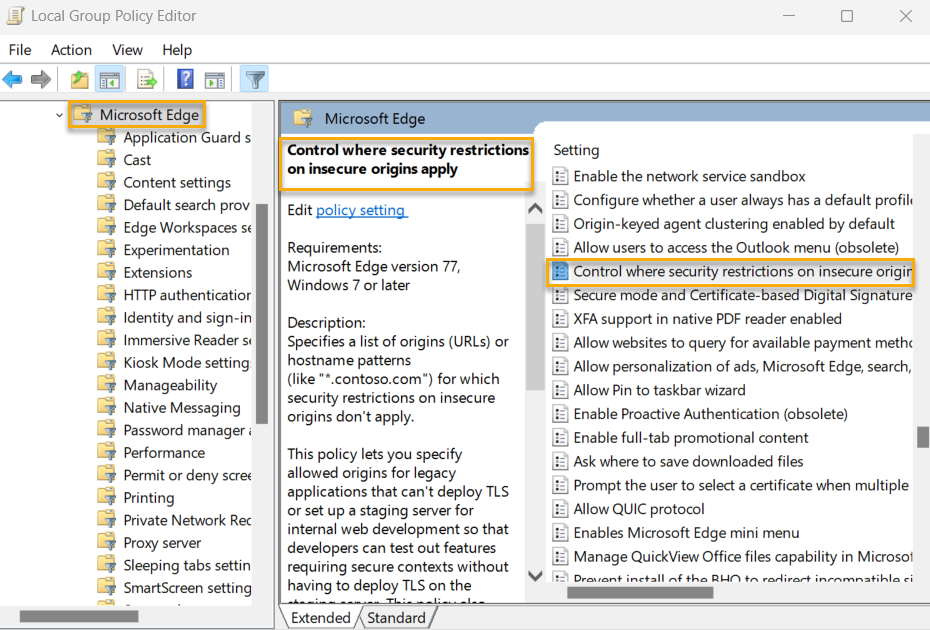Switch to the Extended tab

click(321, 618)
